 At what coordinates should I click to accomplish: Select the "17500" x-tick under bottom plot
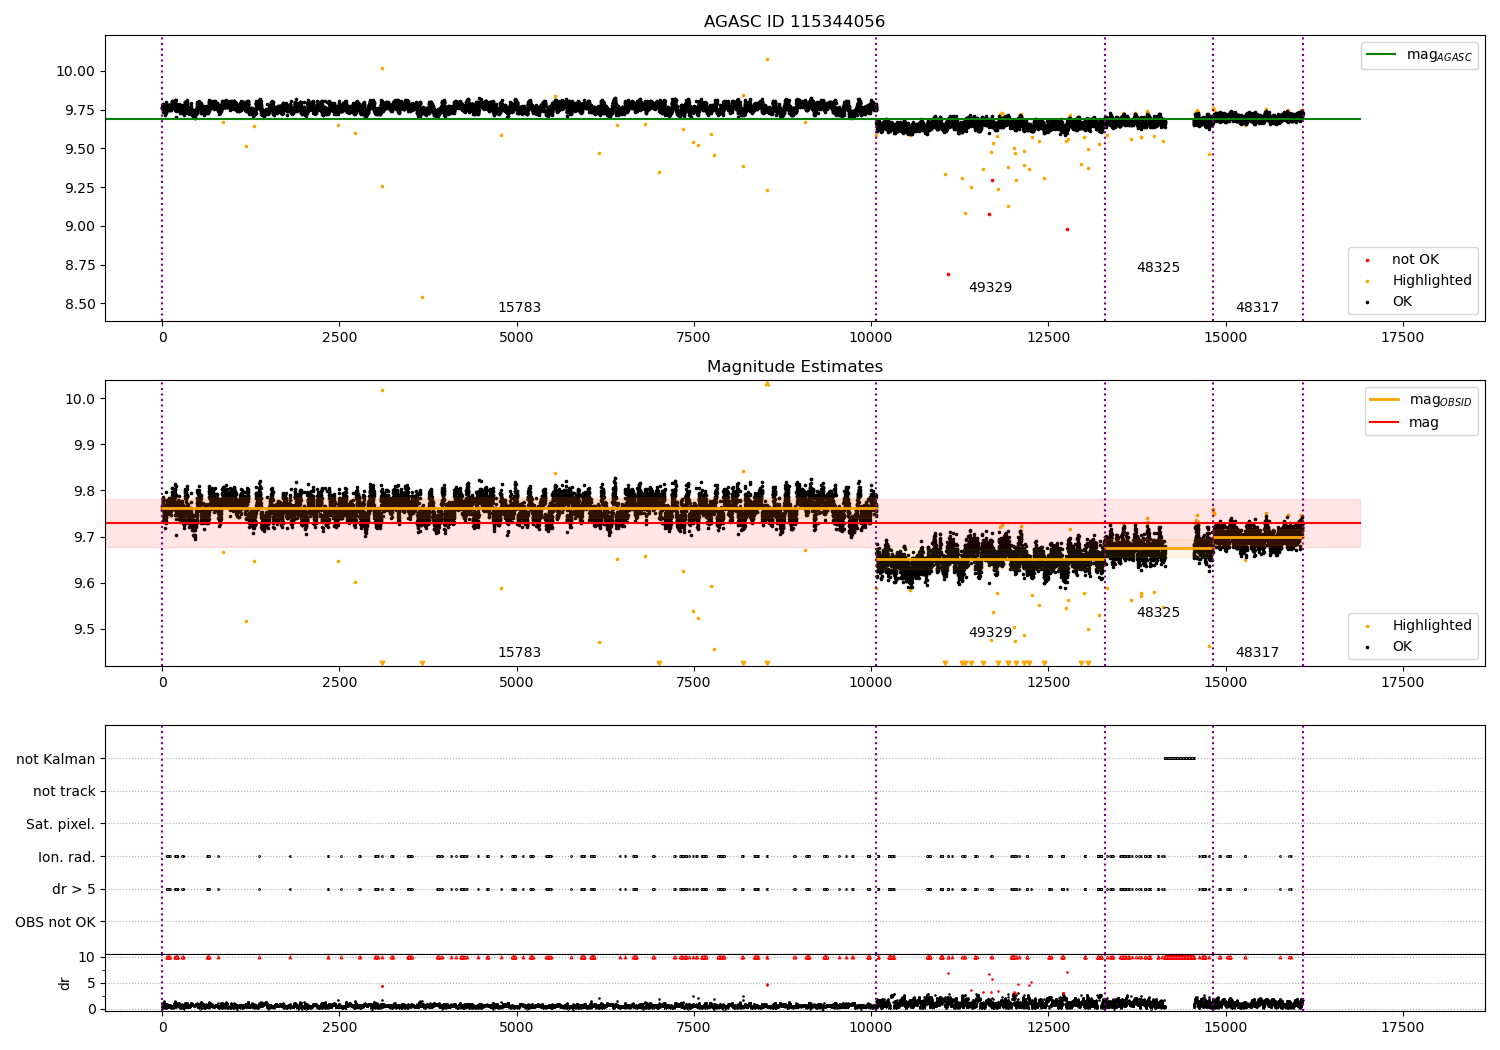pos(1402,1028)
